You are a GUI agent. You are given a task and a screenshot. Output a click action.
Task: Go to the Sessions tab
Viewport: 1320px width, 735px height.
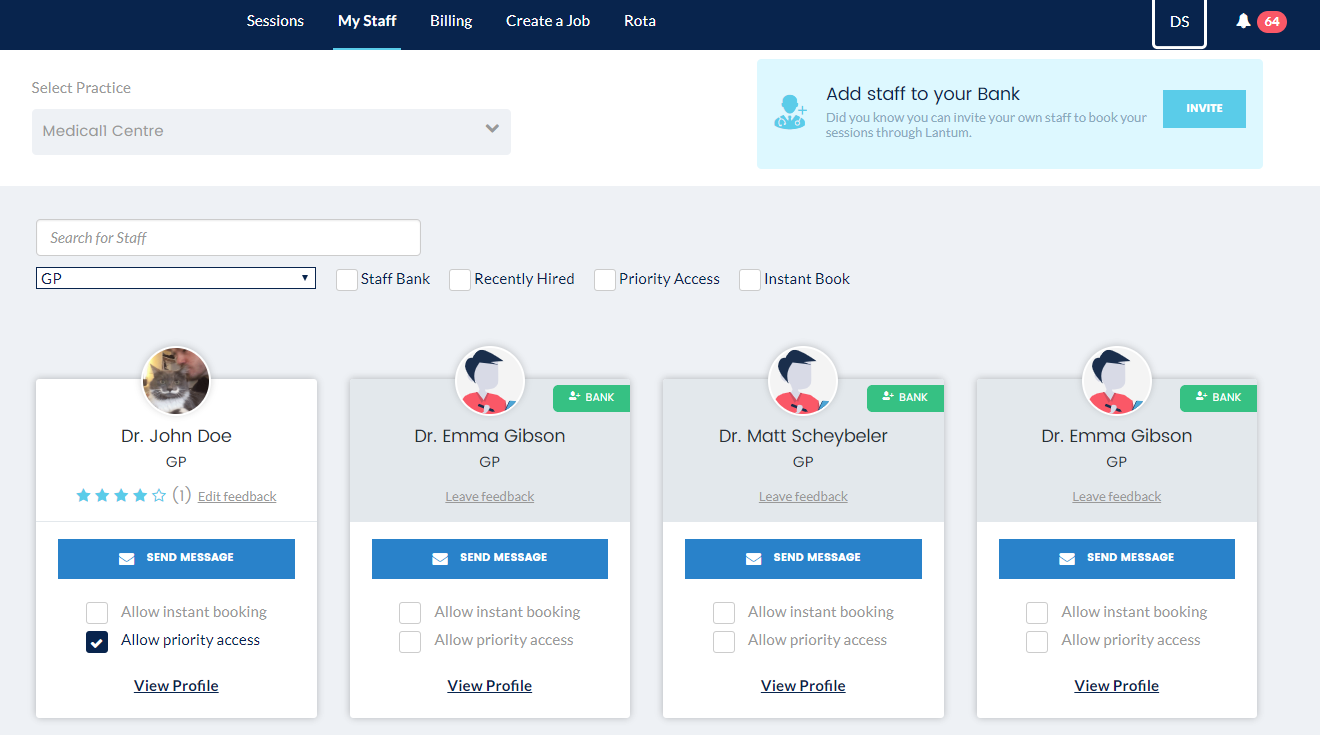pos(275,21)
